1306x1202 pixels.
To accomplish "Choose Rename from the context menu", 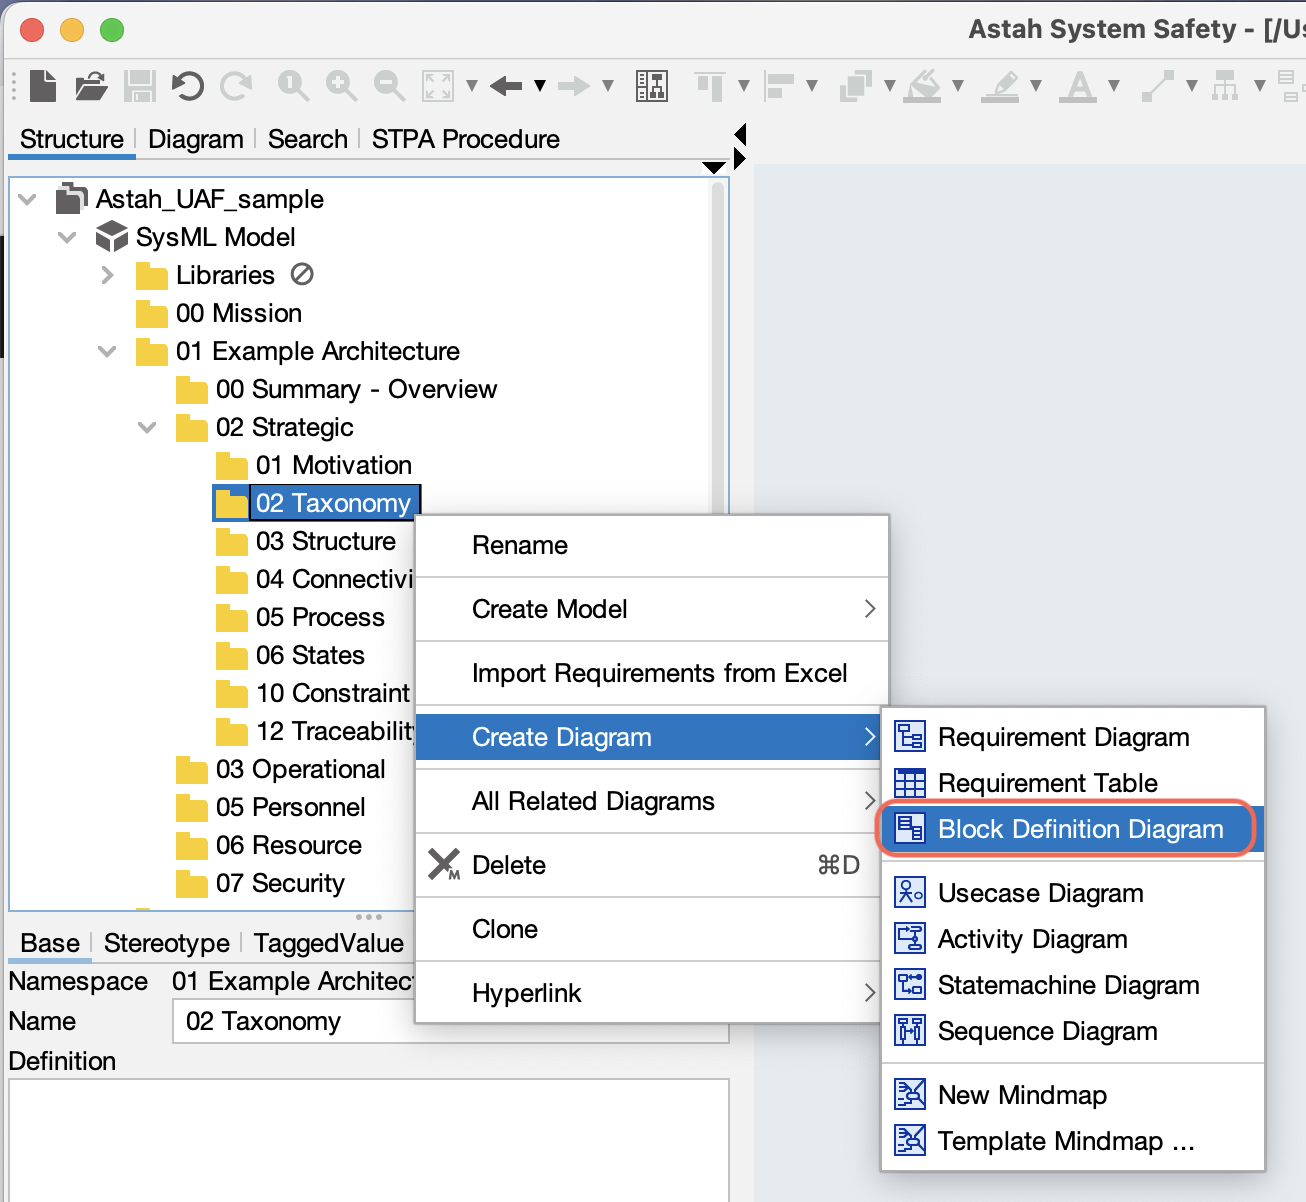I will [520, 545].
